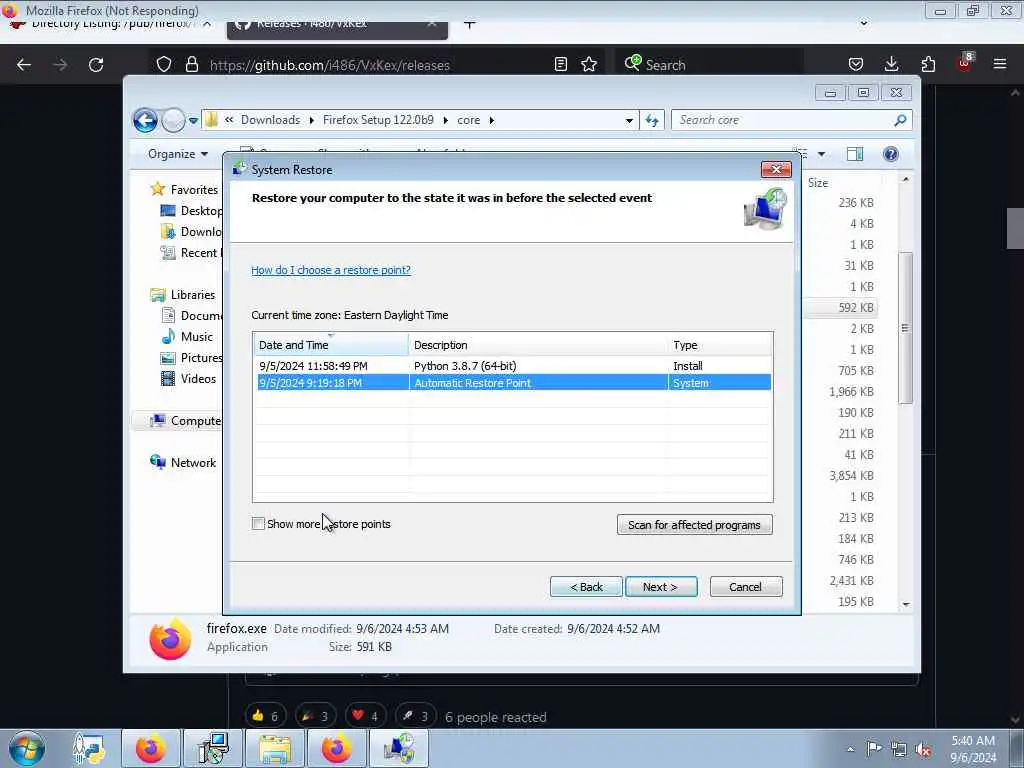The height and width of the screenshot is (768, 1024).
Task: Open 'How do I choose a restore point?' link
Action: (x=331, y=270)
